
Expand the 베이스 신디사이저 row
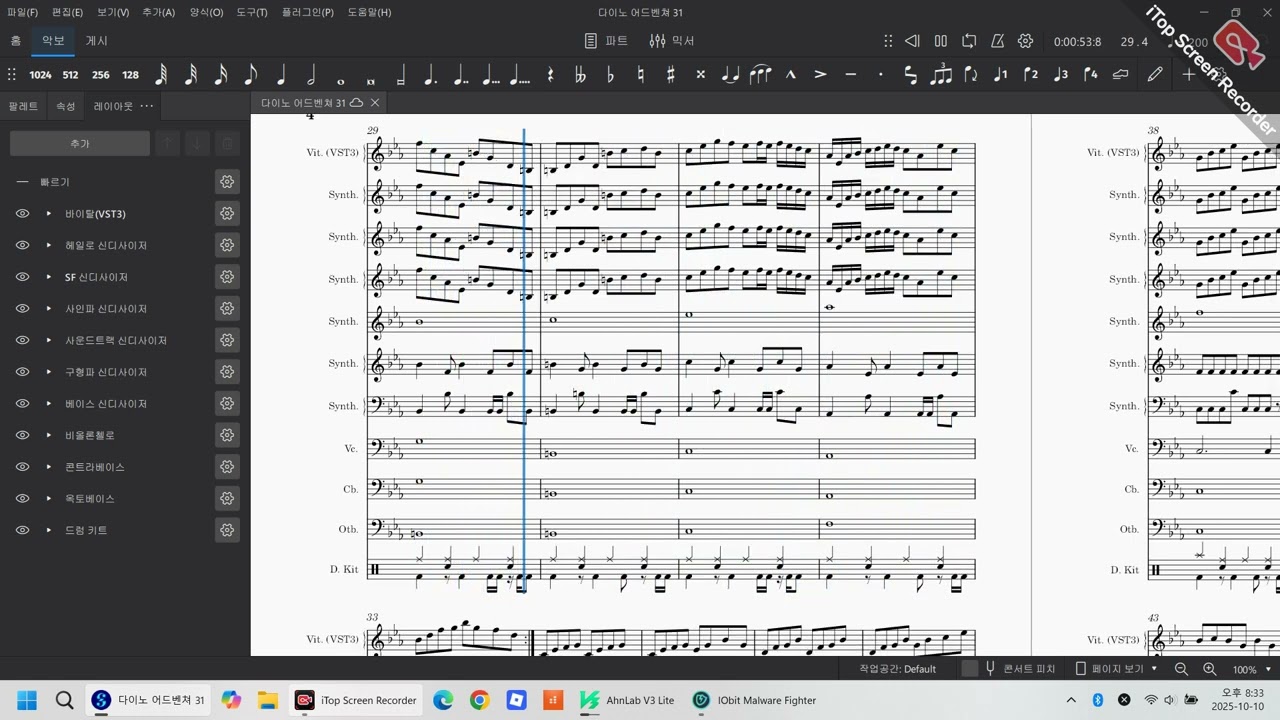click(x=48, y=404)
